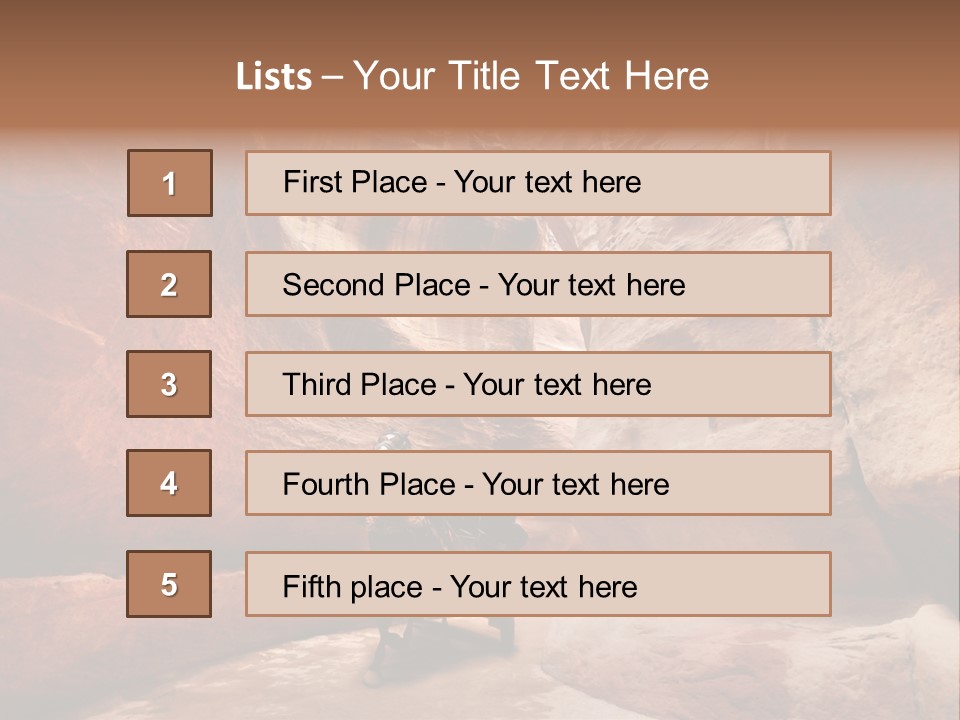
Task: Click 'Your text here' in Fifth place row
Action: pyautogui.click(x=543, y=587)
